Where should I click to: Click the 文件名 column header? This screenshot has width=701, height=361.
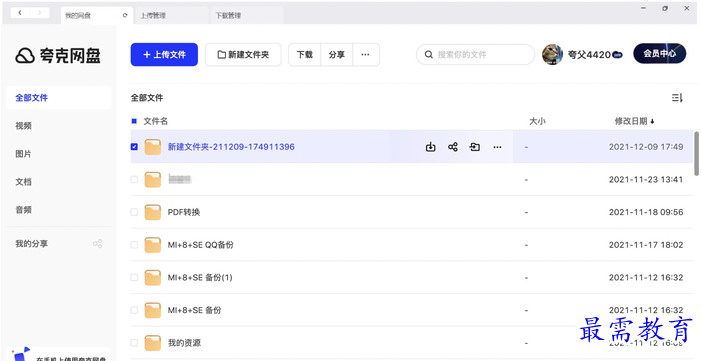(156, 121)
